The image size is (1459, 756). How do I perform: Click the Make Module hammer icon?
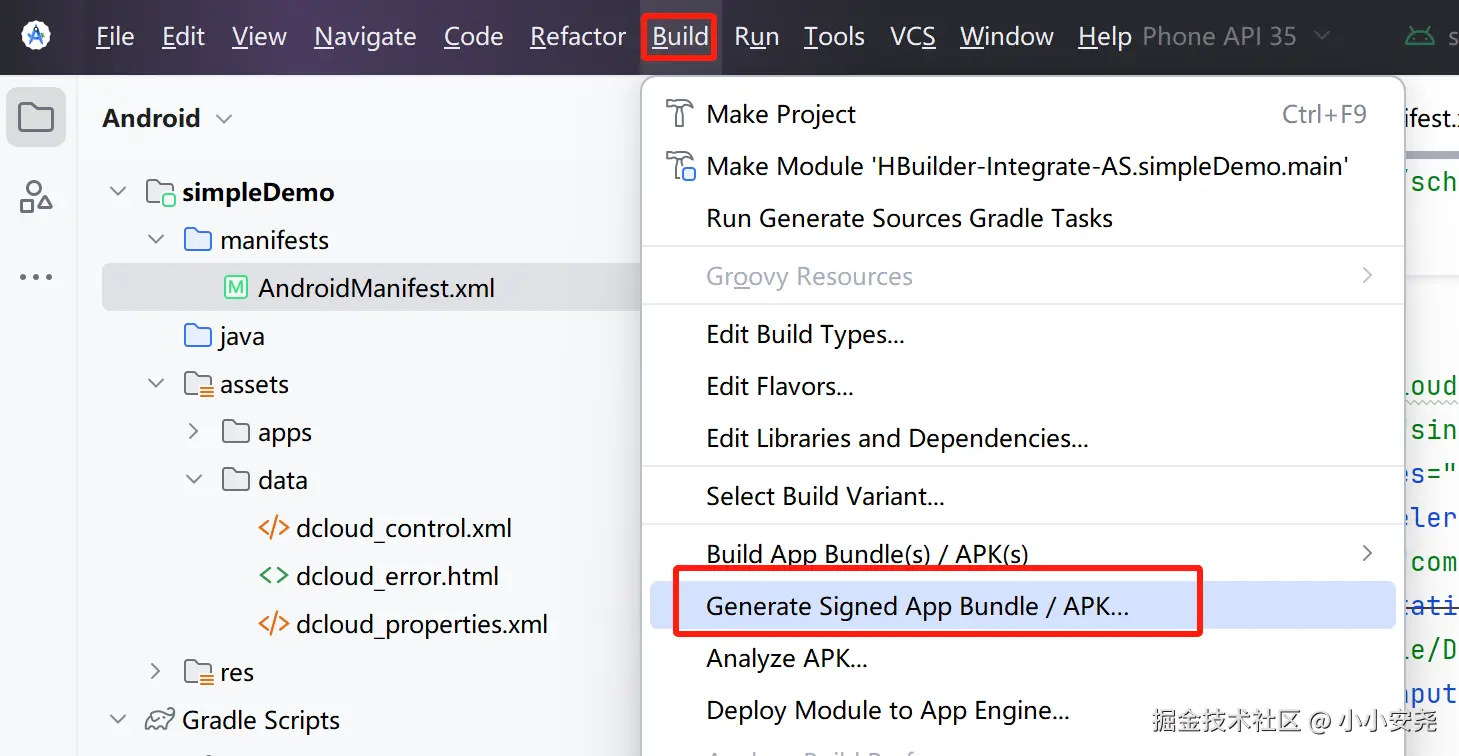tap(680, 166)
